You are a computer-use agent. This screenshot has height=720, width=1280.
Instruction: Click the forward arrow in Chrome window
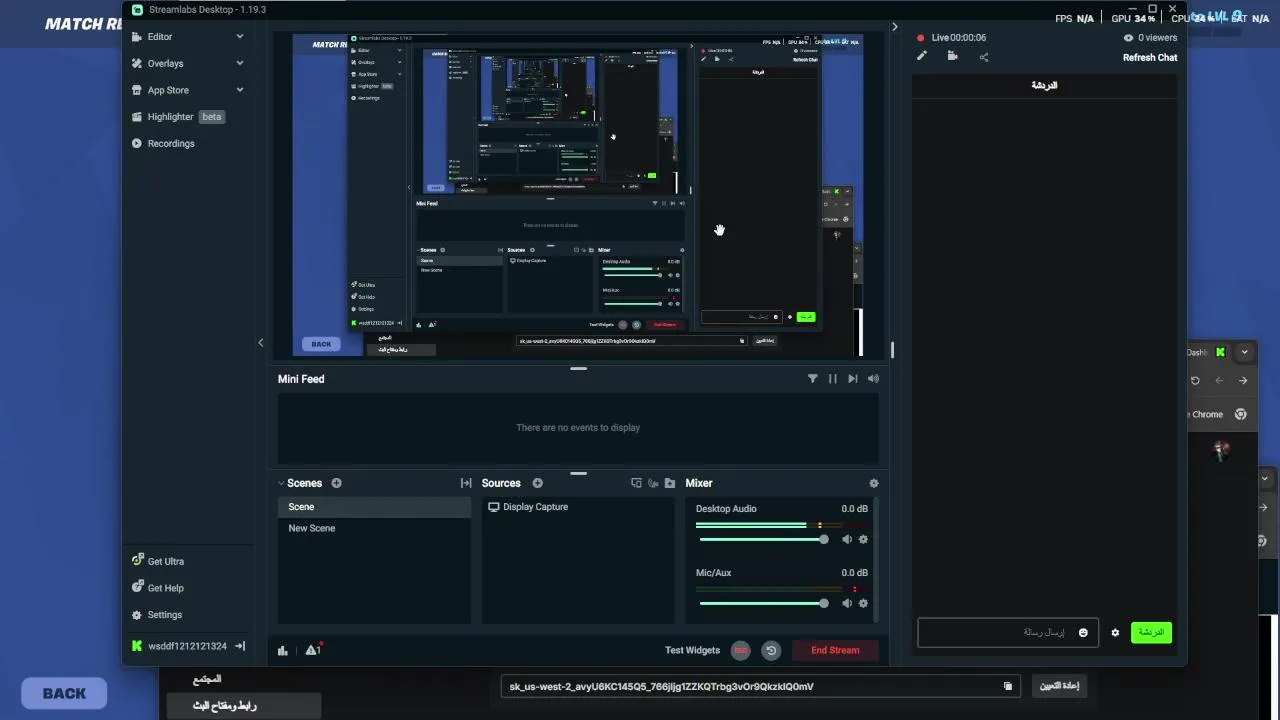click(x=1243, y=380)
